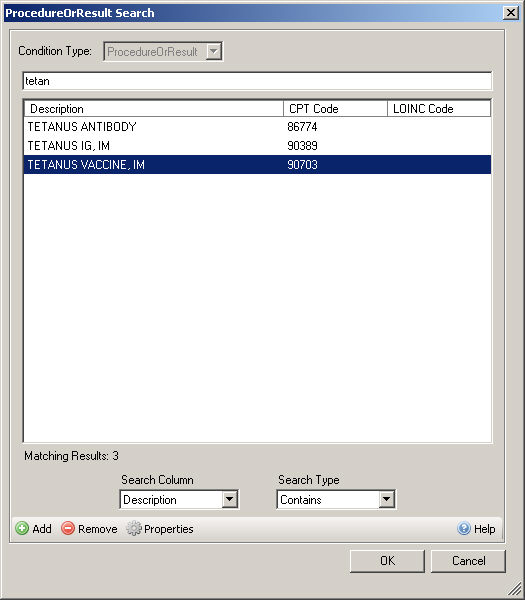
Task: Expand the Search Type dropdown arrow
Action: [x=386, y=499]
